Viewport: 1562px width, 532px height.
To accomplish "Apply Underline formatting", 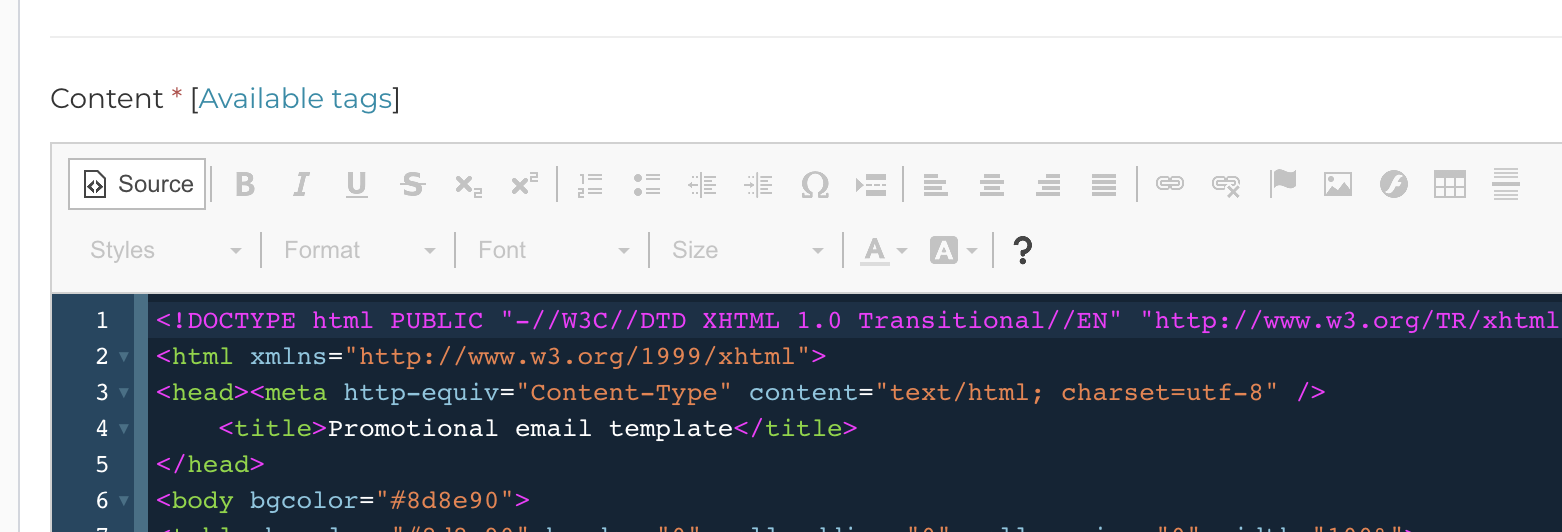I will [357, 184].
